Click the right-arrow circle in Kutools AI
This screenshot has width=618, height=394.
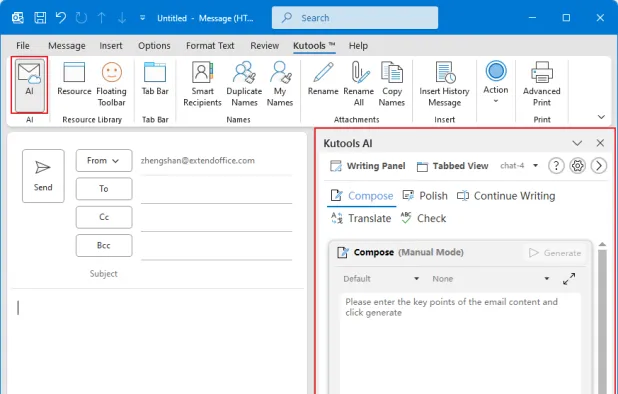point(599,166)
